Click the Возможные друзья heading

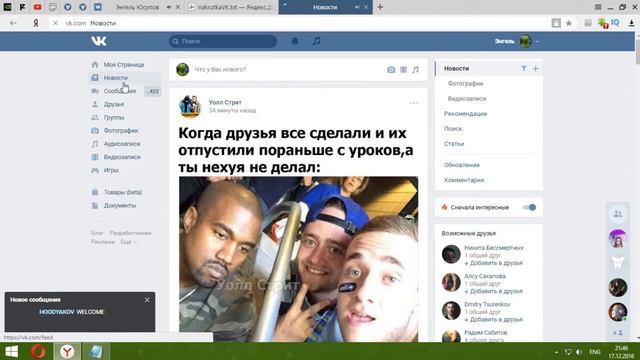(x=469, y=233)
